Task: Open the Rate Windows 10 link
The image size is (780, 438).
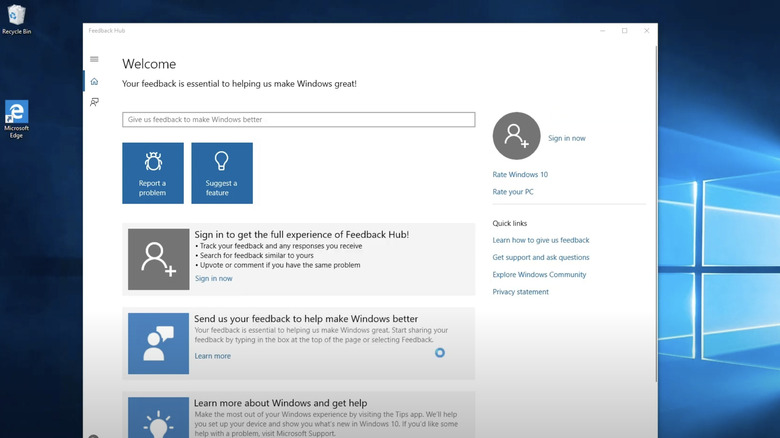Action: point(520,175)
